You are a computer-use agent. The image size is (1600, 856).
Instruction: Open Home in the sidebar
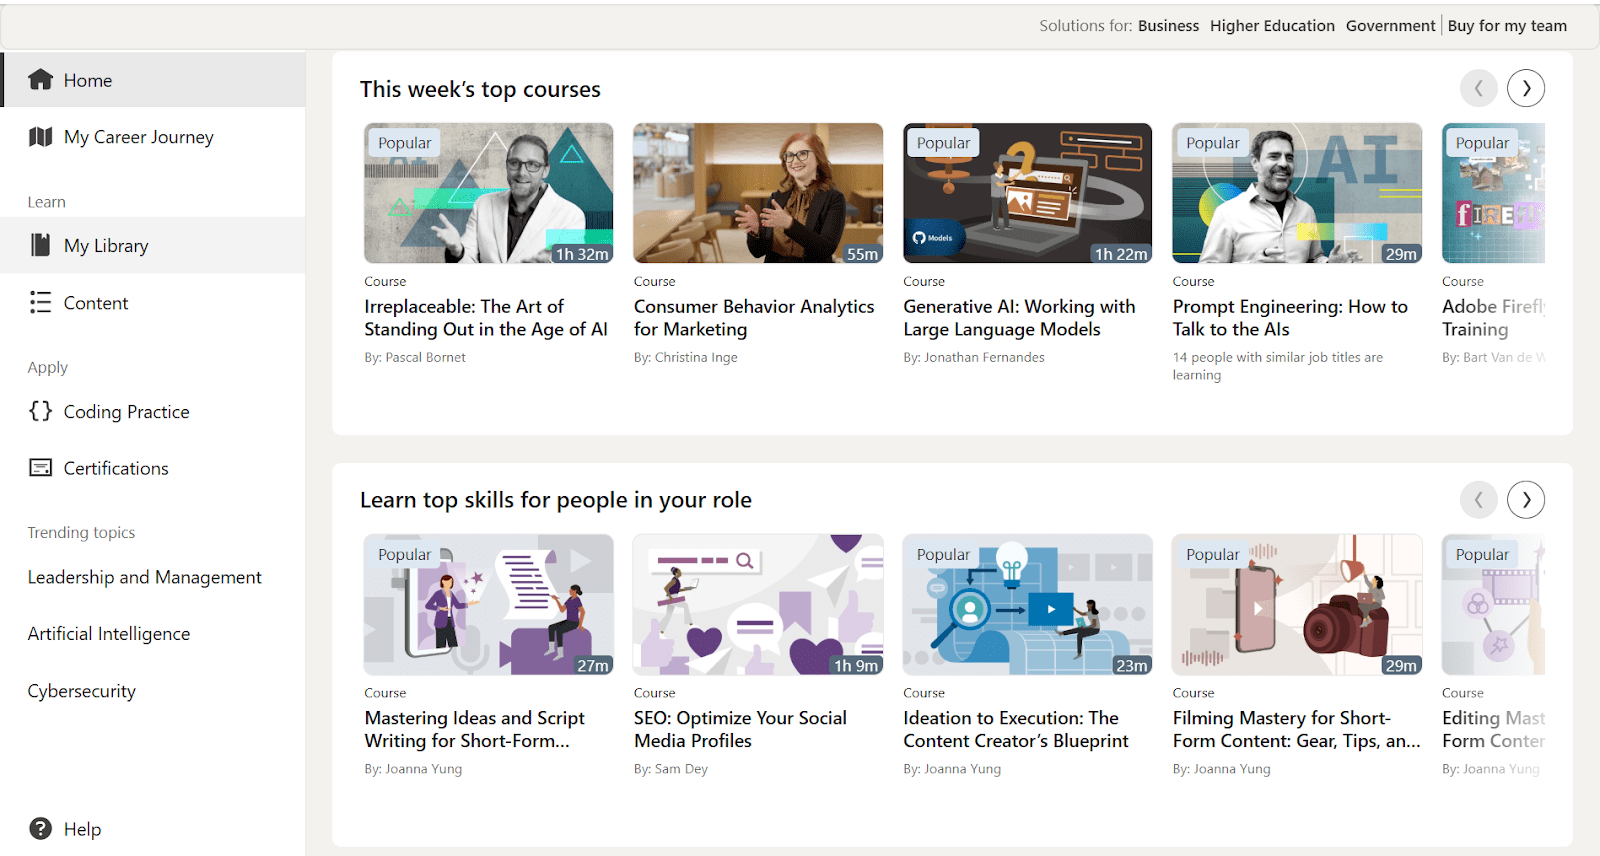tap(153, 80)
